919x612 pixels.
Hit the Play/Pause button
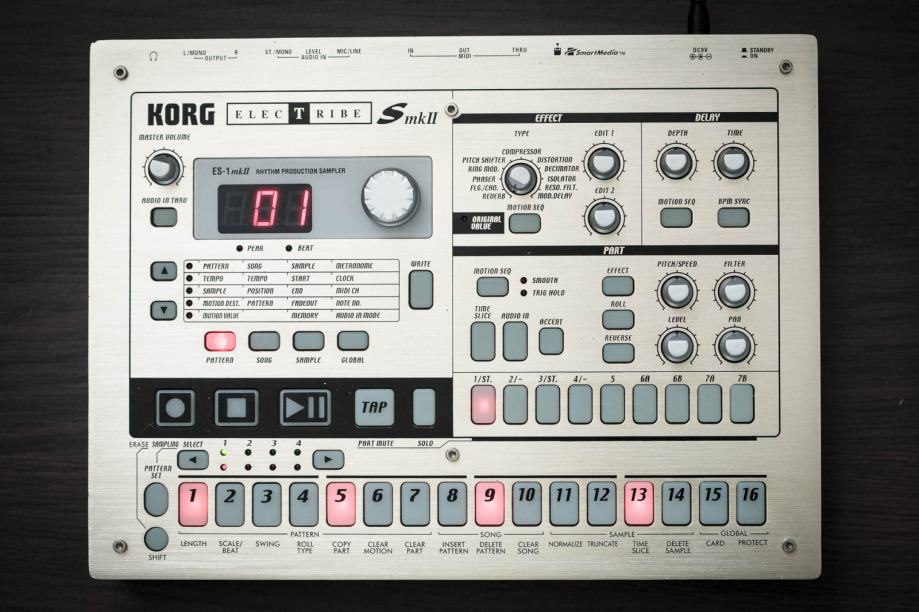(304, 407)
